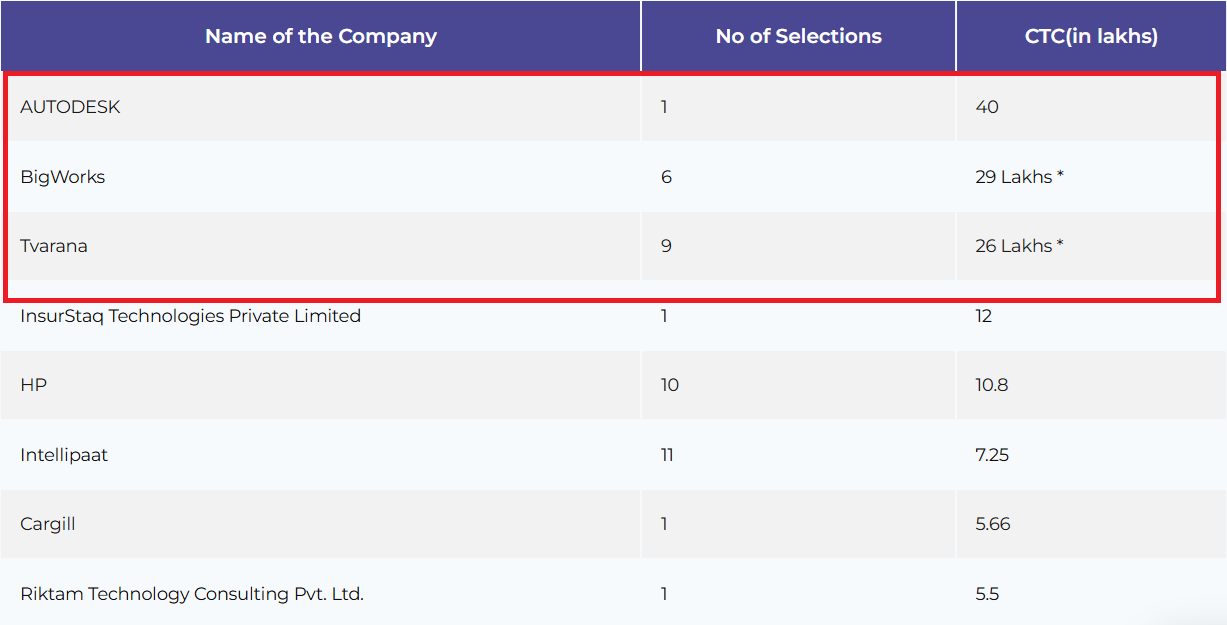This screenshot has width=1227, height=625.
Task: Click the '29 Lakhs *' CTC cell
Action: point(1019,177)
